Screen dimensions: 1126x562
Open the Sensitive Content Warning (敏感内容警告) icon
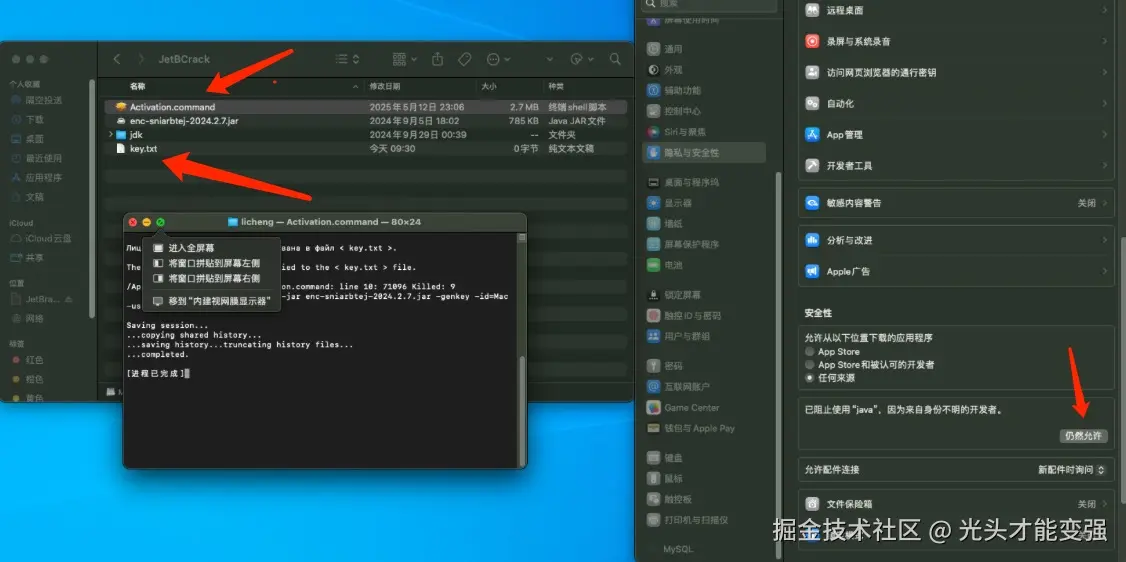[x=812, y=203]
